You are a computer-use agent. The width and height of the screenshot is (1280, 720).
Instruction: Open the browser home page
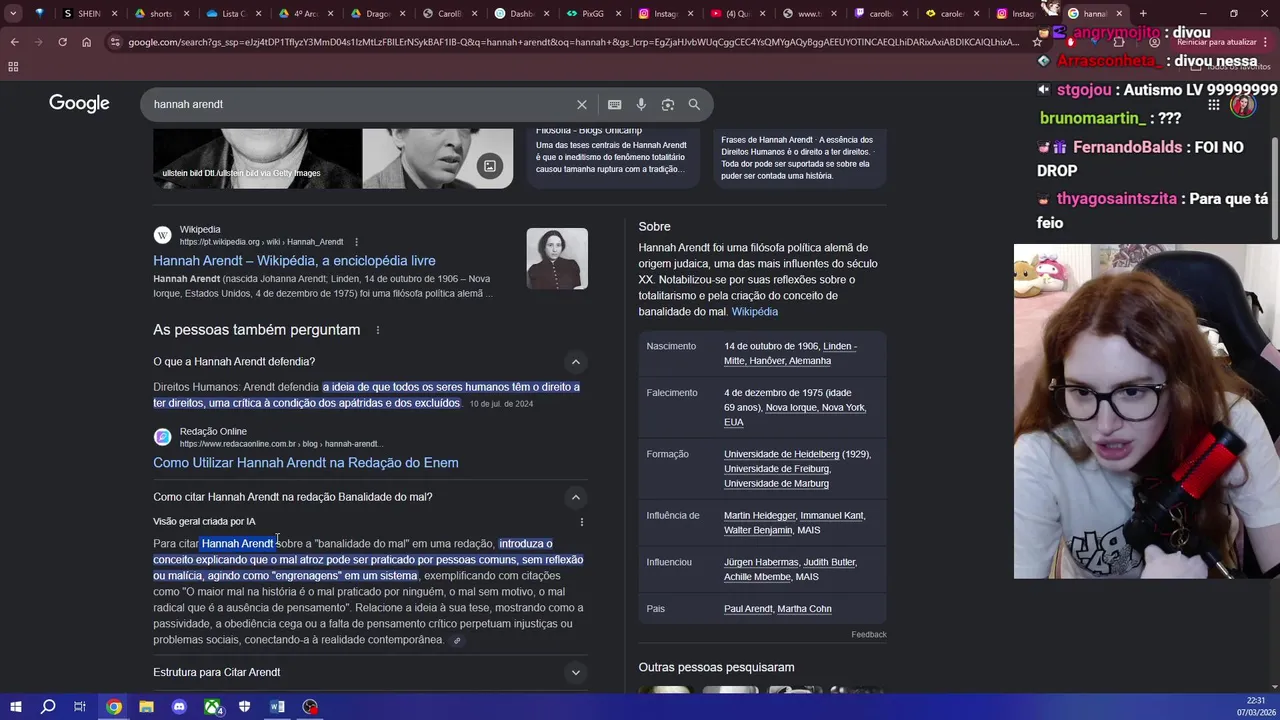(x=86, y=42)
